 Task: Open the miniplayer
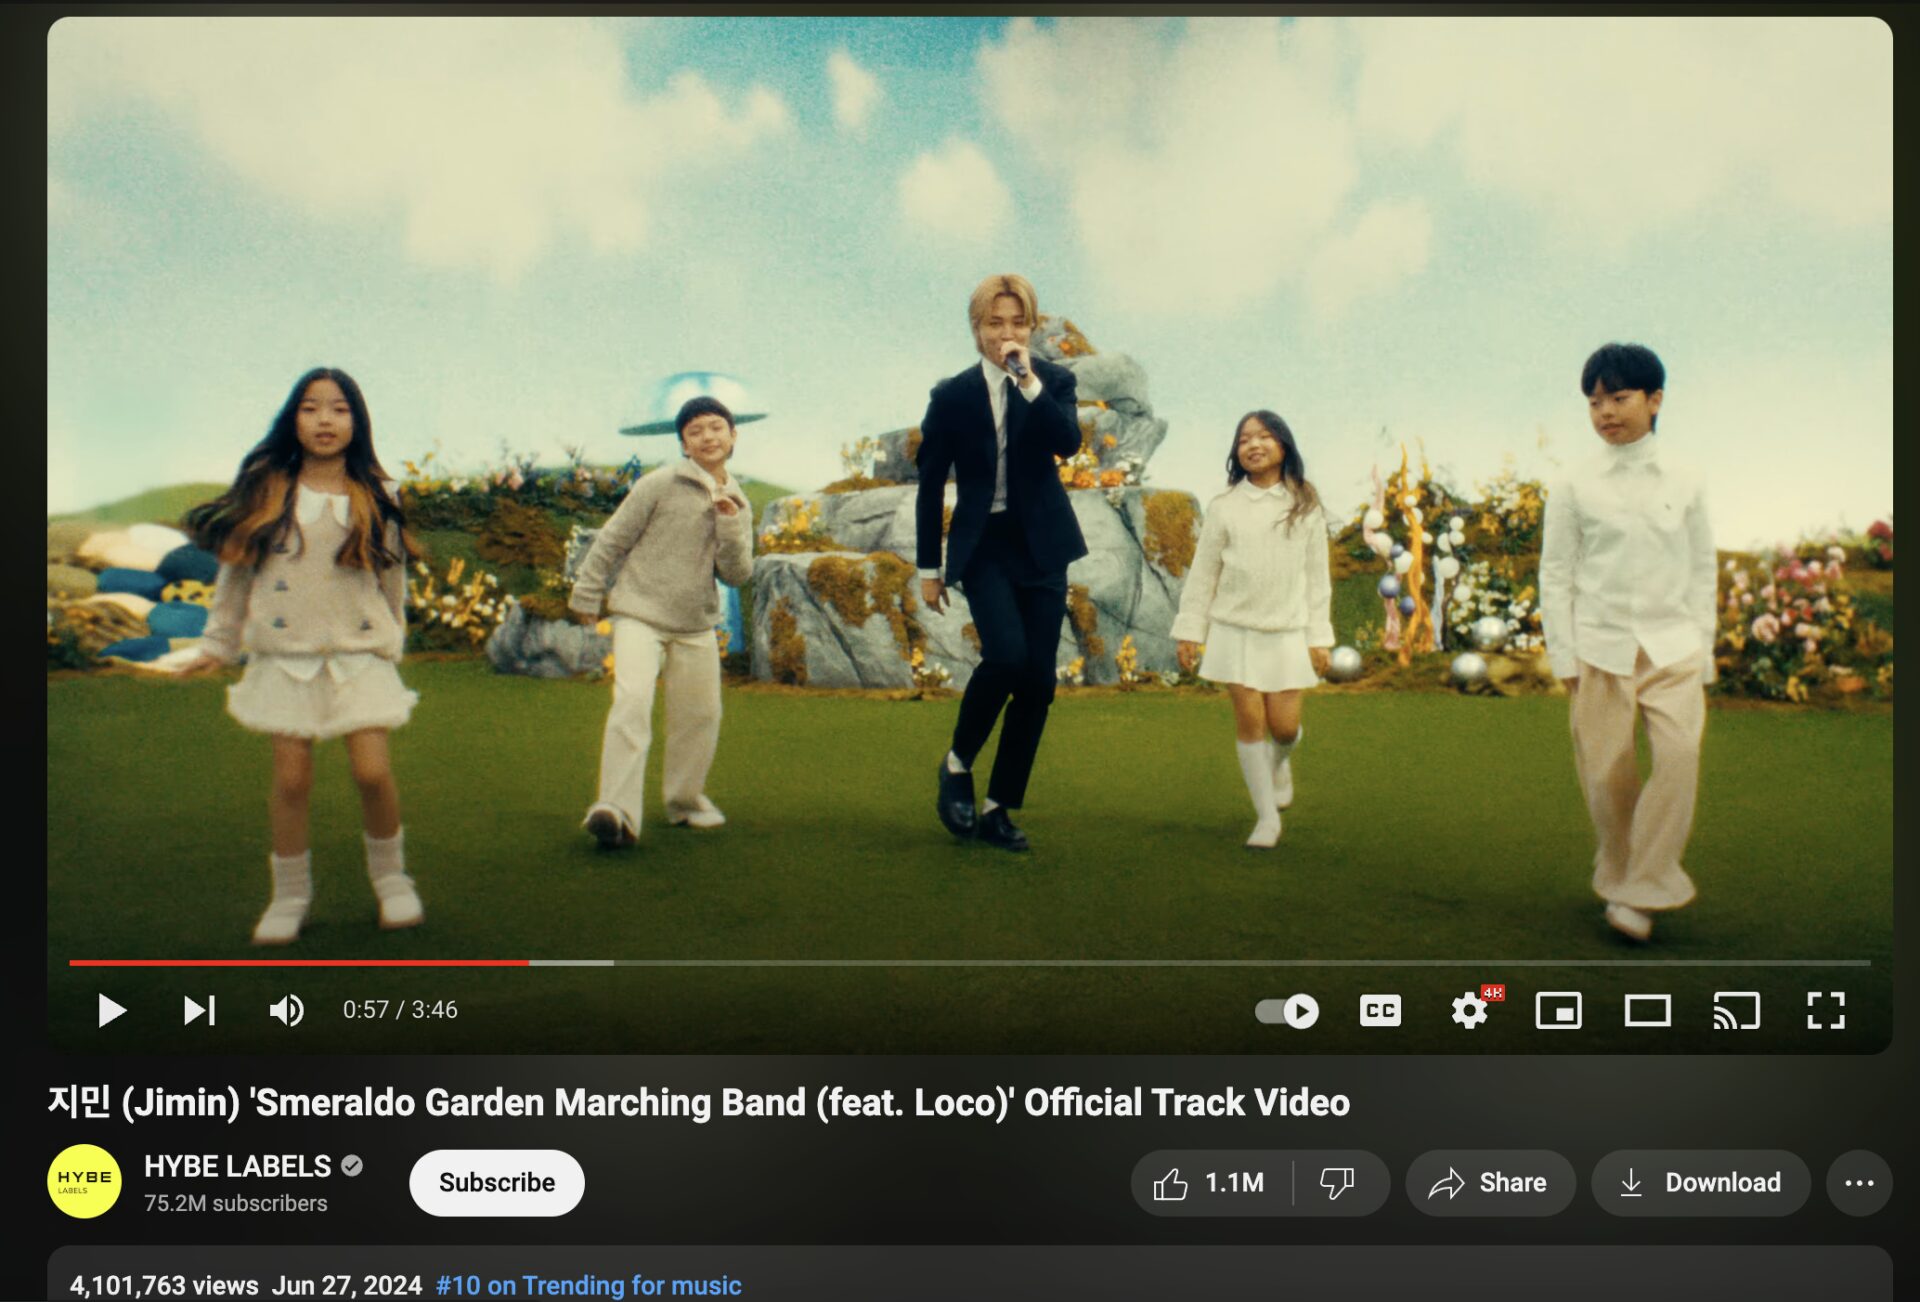(x=1558, y=1011)
